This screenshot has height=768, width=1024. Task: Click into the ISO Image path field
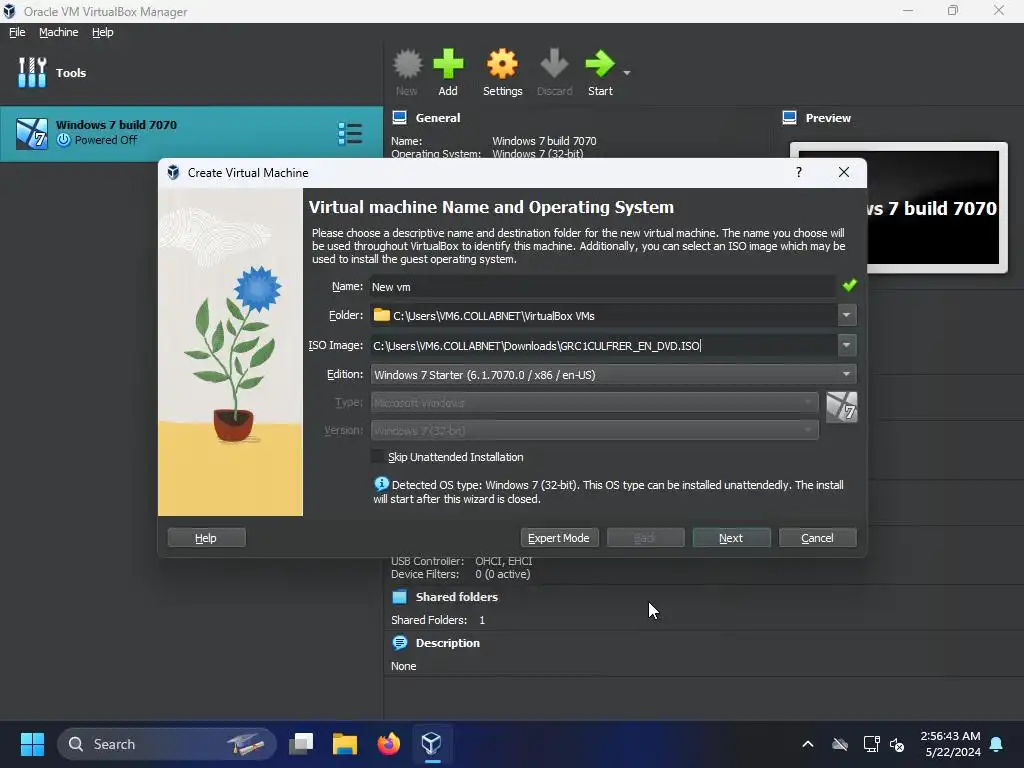[603, 345]
